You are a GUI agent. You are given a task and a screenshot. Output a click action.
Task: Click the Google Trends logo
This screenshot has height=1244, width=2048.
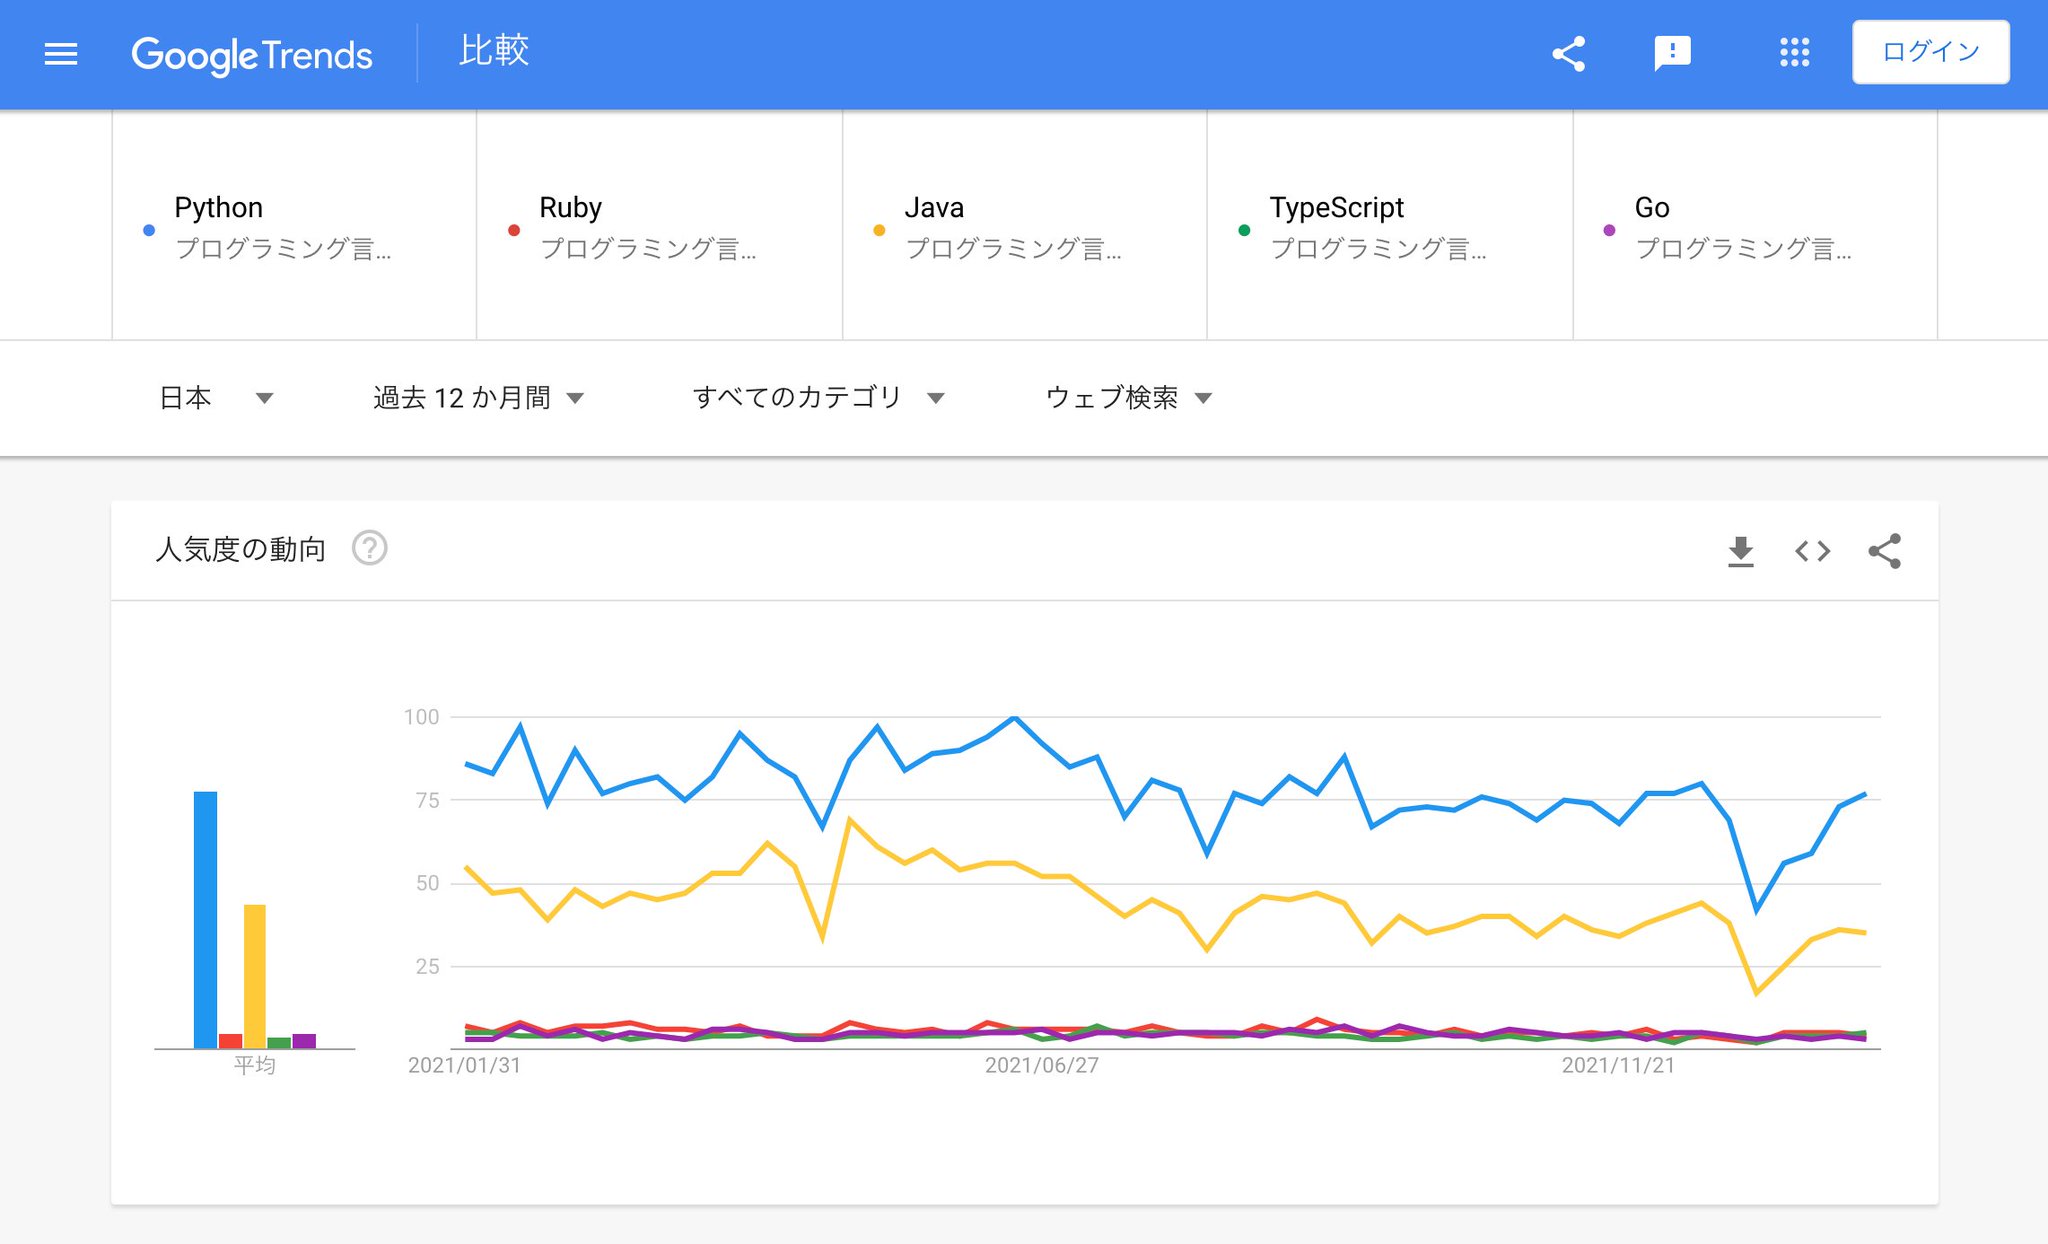(x=252, y=55)
